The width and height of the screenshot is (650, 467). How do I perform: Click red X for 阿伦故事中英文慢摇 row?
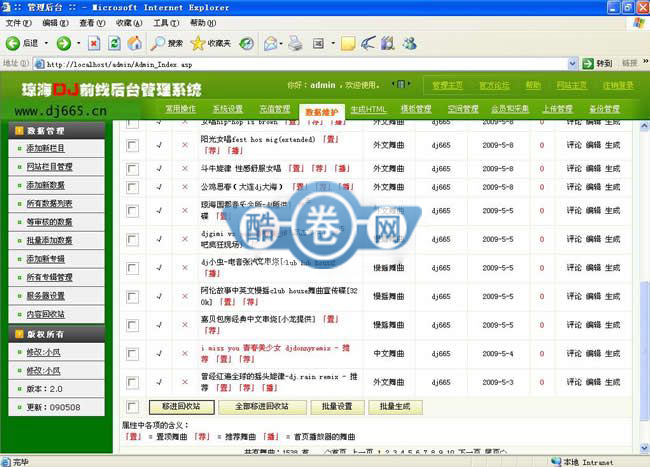click(185, 296)
